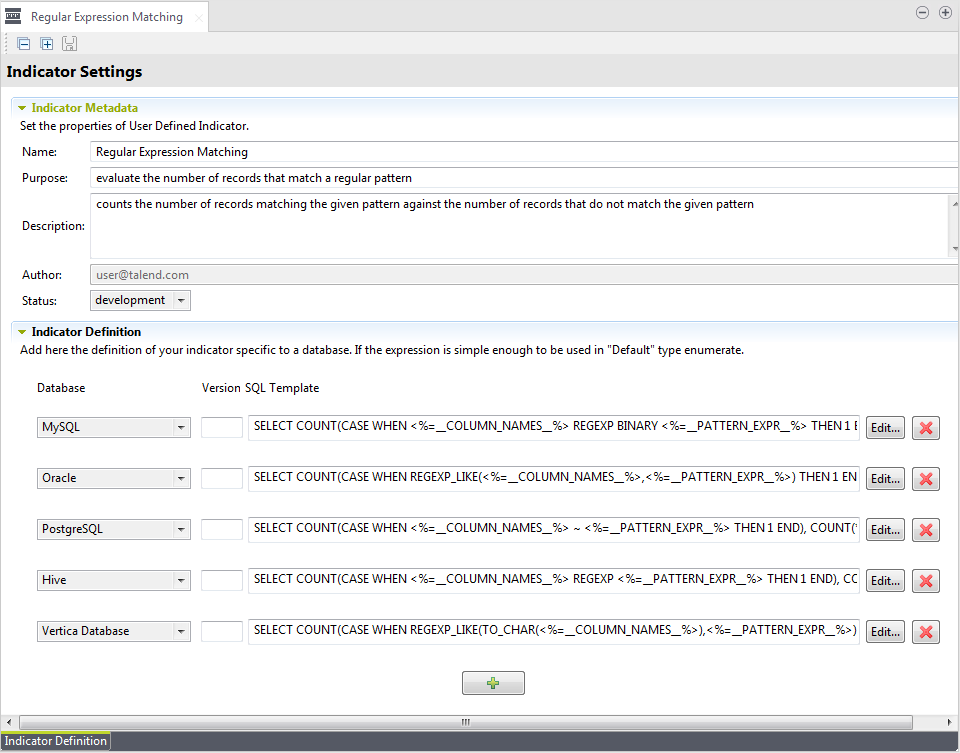Click the collapse all sections icon

[23, 43]
